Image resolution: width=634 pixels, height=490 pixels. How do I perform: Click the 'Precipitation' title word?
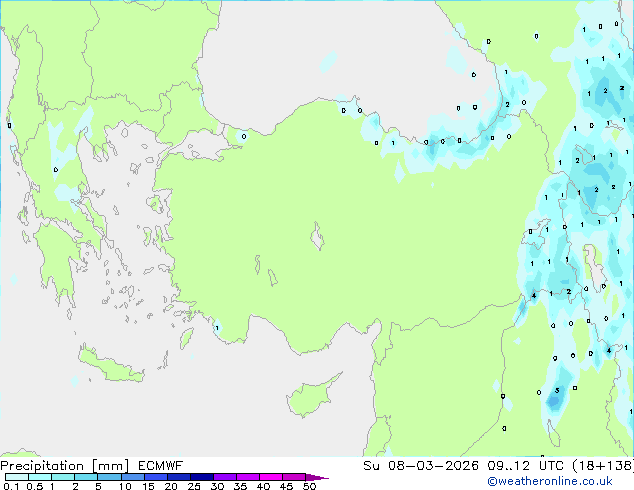point(42,466)
